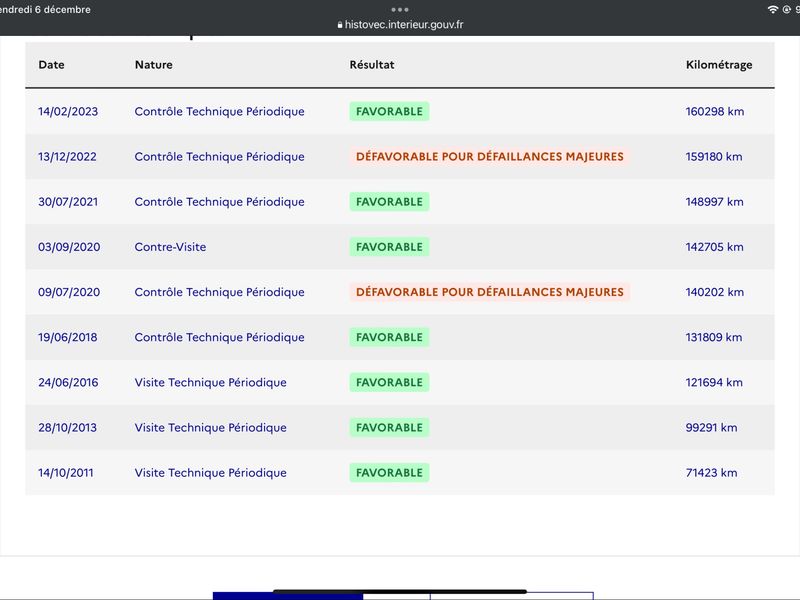Select the 160298 km mileage value
The width and height of the screenshot is (800, 600).
715,111
